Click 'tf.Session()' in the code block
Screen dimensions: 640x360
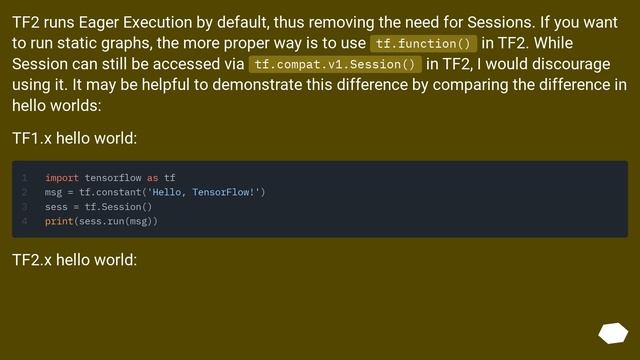118,207
